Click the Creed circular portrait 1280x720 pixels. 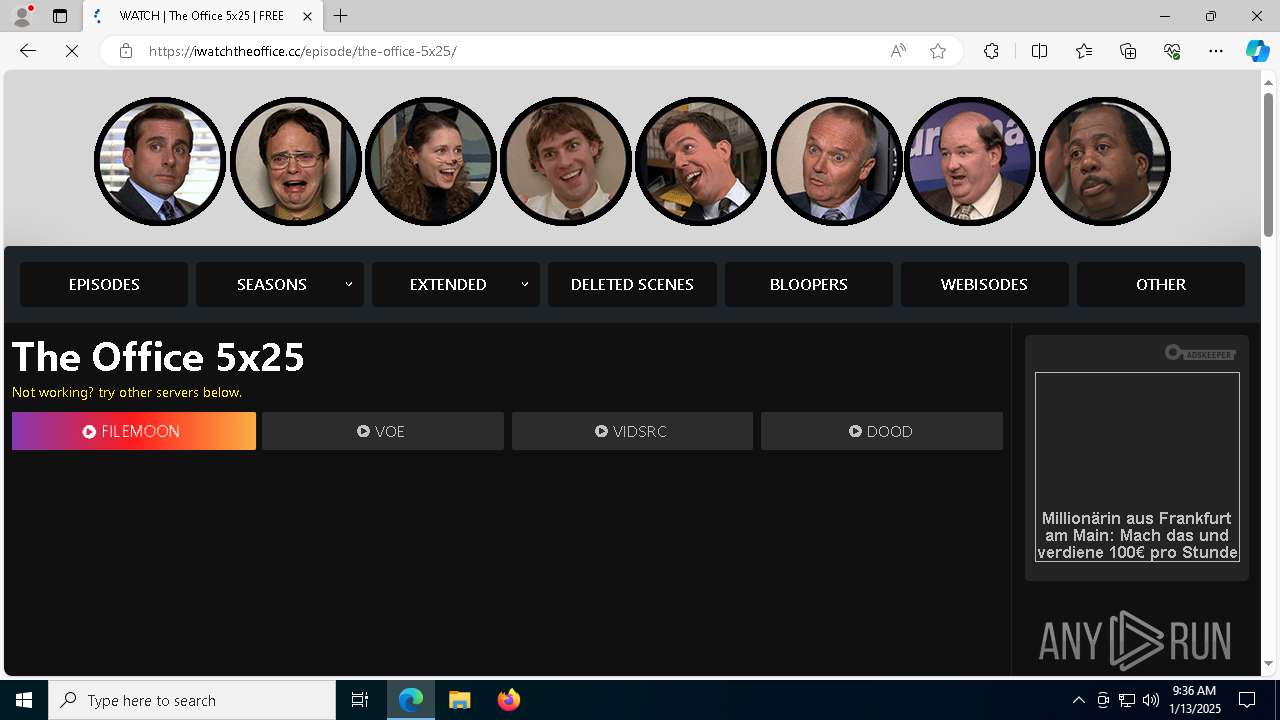[x=835, y=161]
